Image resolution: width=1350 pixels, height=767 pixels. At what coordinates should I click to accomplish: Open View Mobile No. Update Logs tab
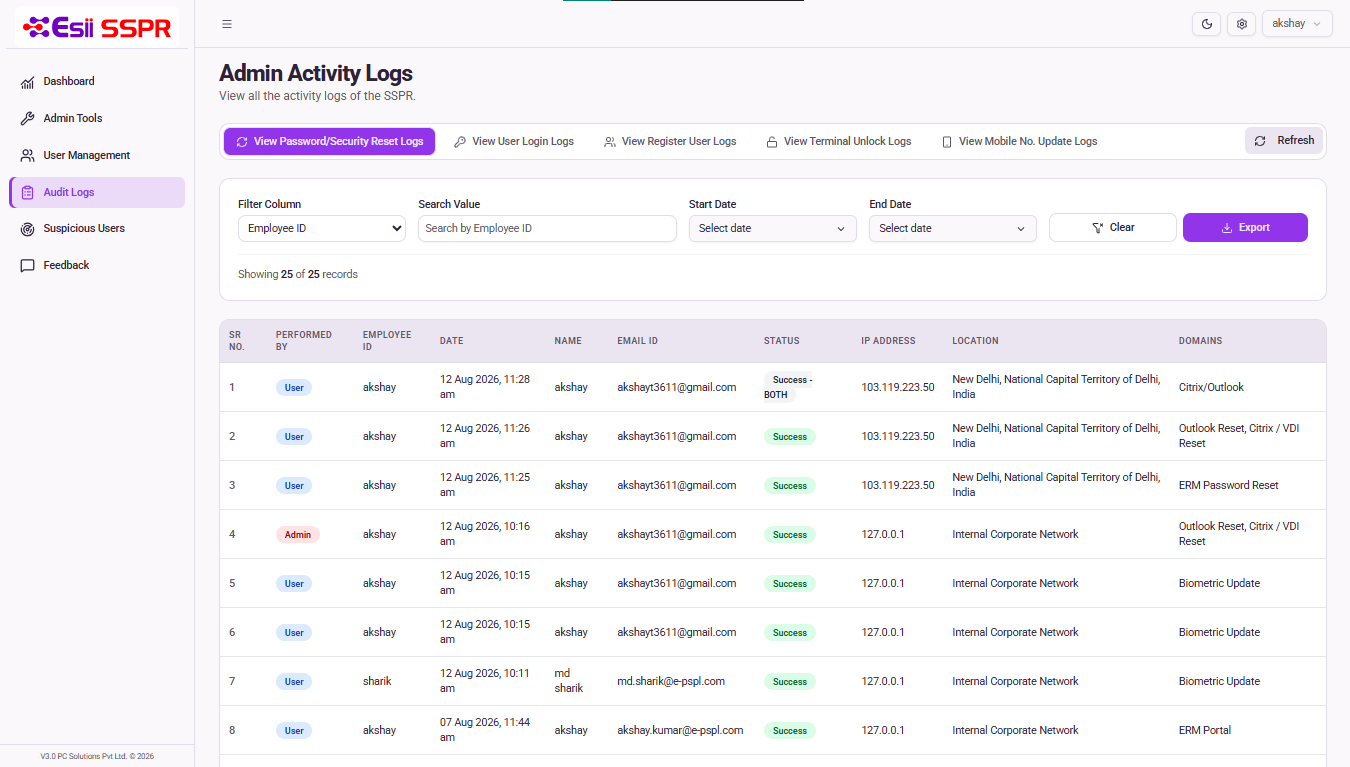point(1020,142)
